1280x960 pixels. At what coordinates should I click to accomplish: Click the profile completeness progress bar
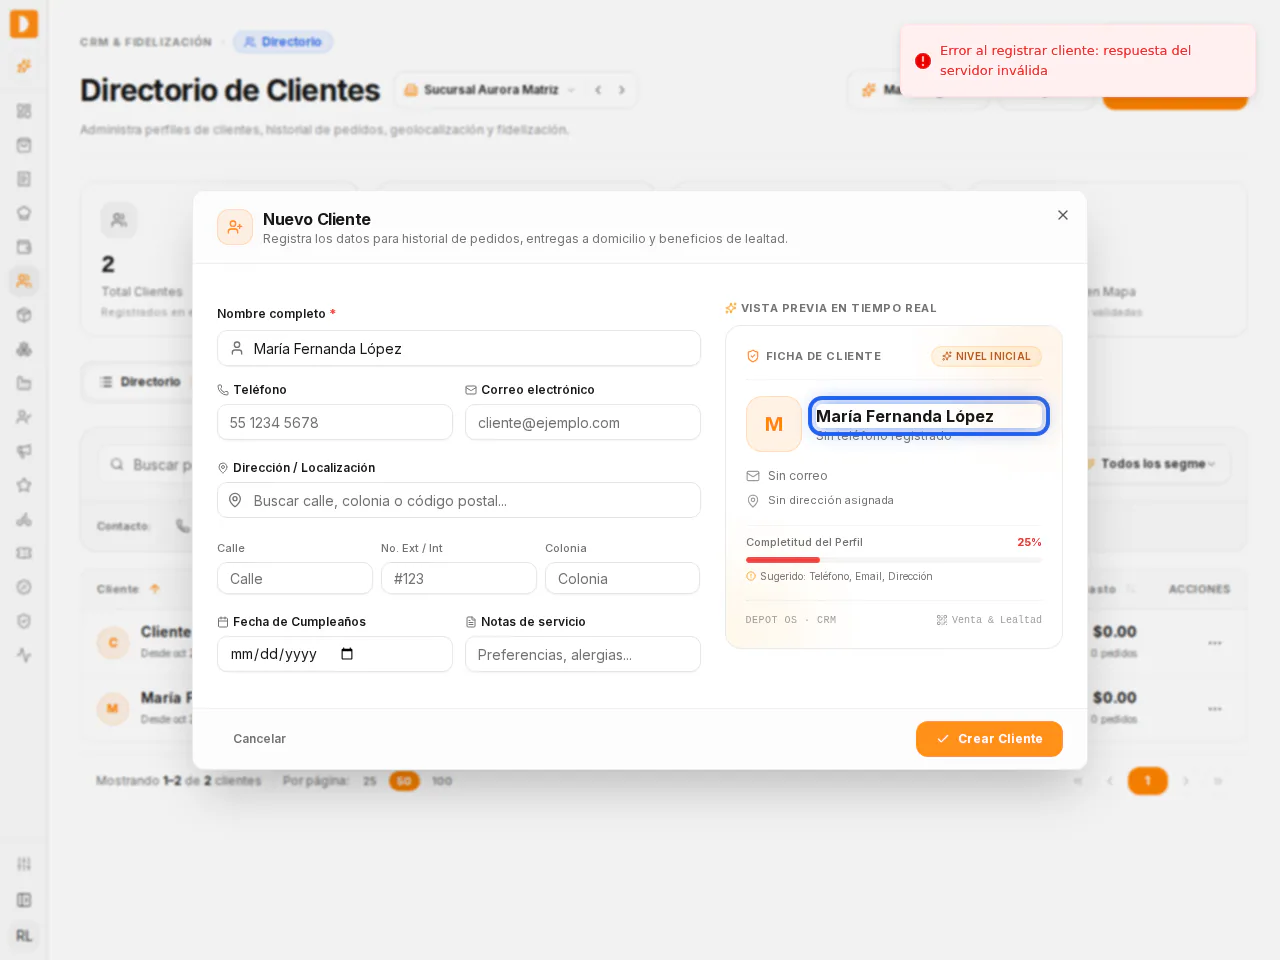pos(894,560)
